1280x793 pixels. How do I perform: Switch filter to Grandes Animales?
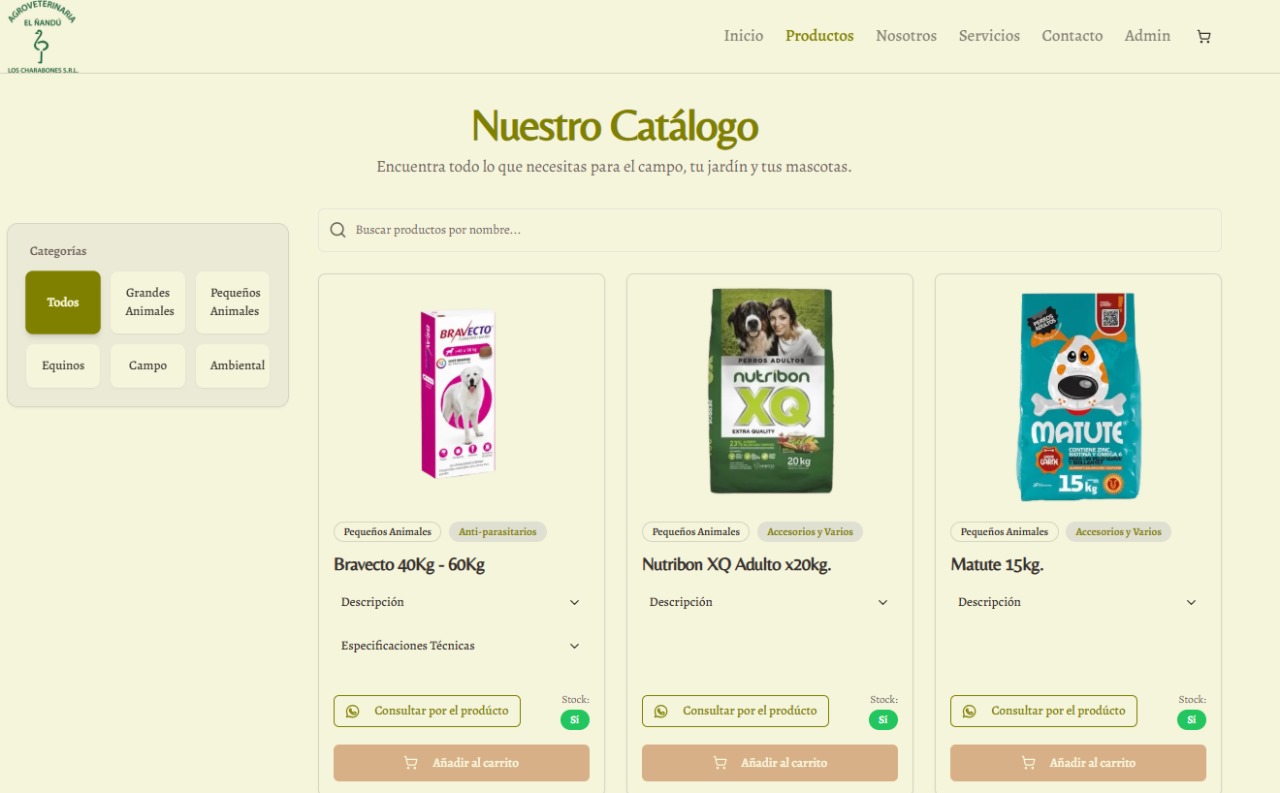click(147, 302)
